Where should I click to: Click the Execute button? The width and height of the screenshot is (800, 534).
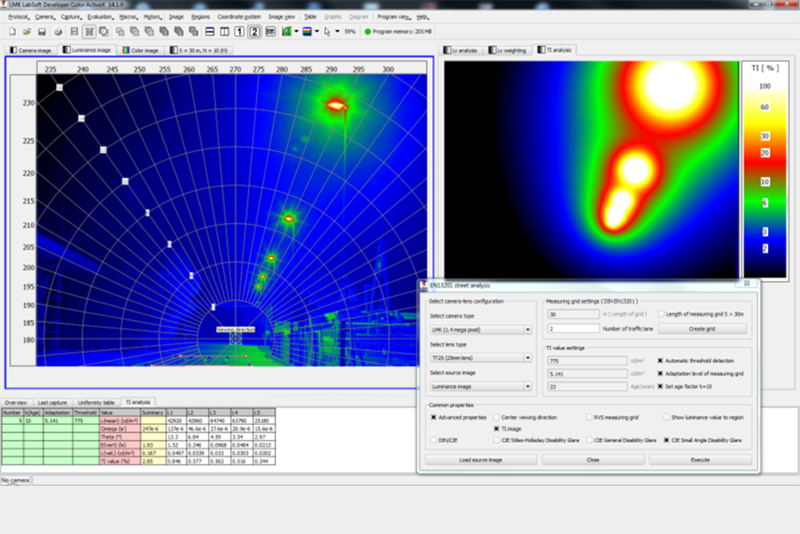700,460
